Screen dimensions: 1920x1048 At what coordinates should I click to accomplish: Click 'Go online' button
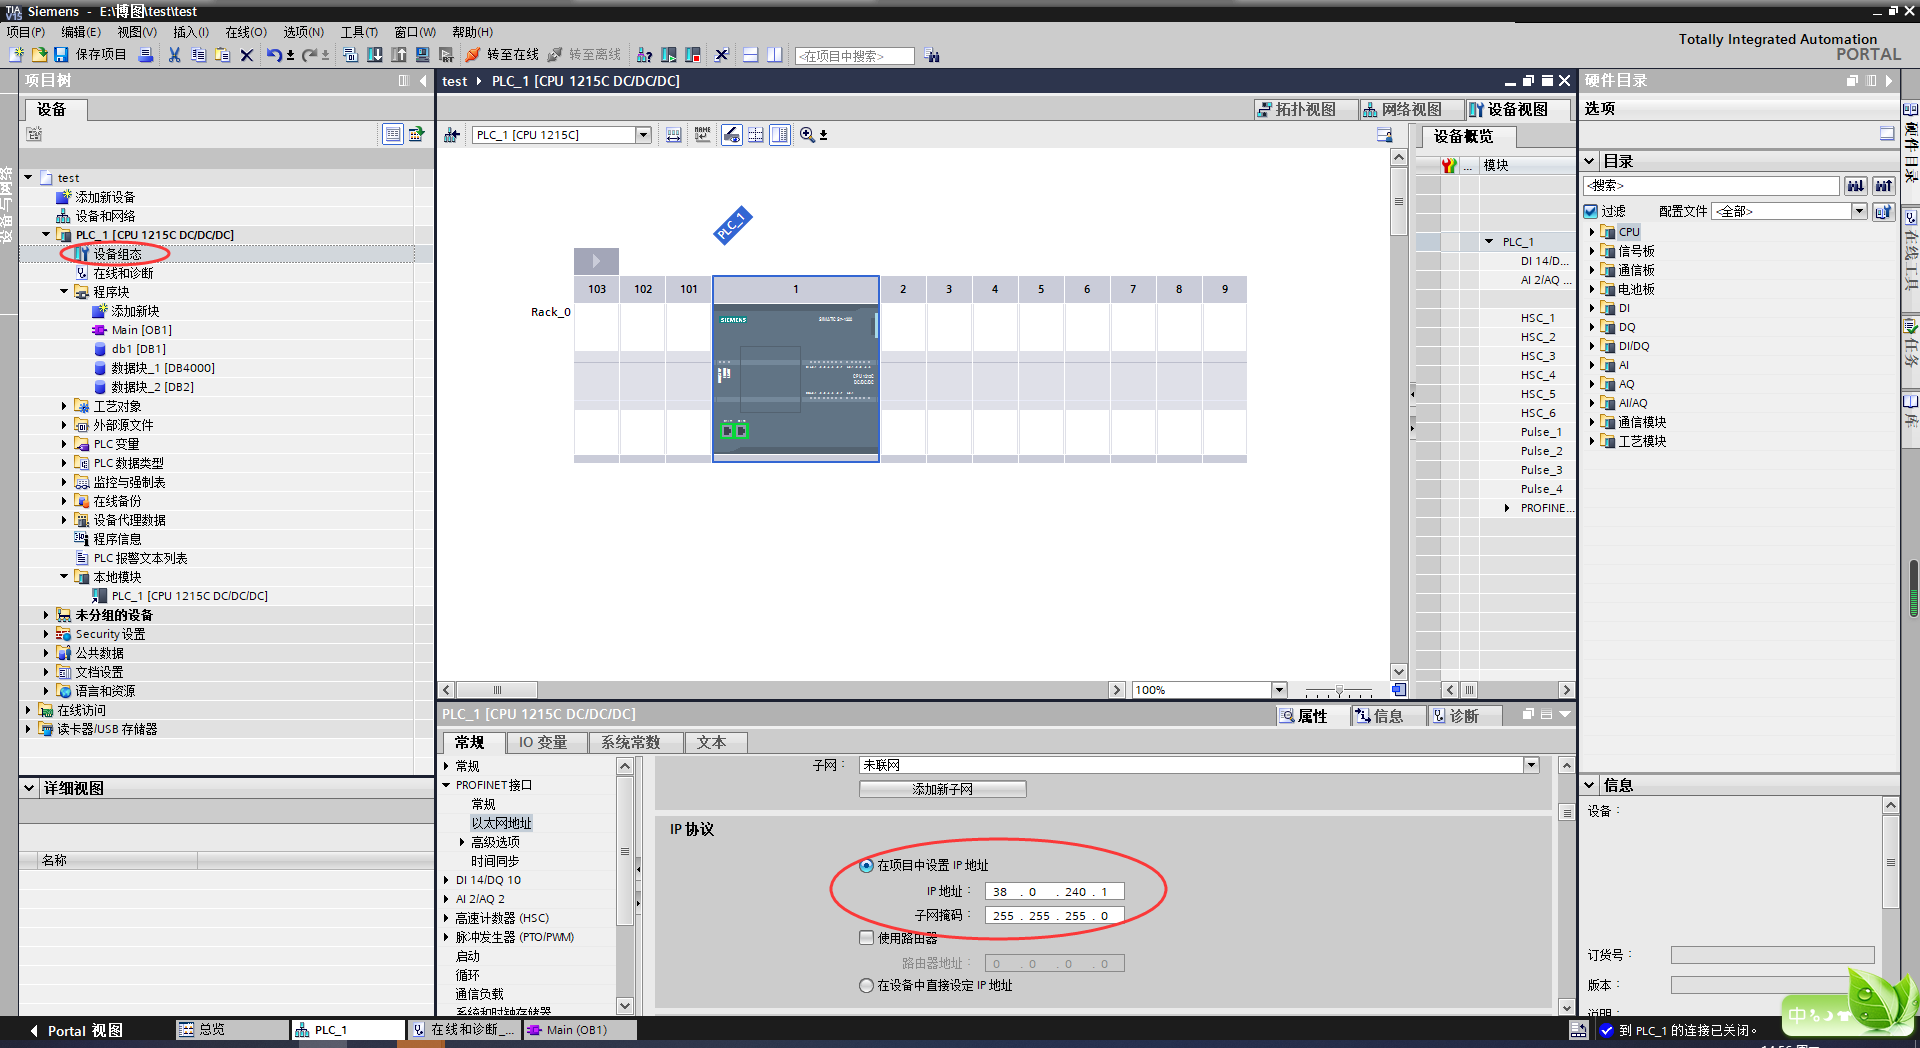[502, 55]
